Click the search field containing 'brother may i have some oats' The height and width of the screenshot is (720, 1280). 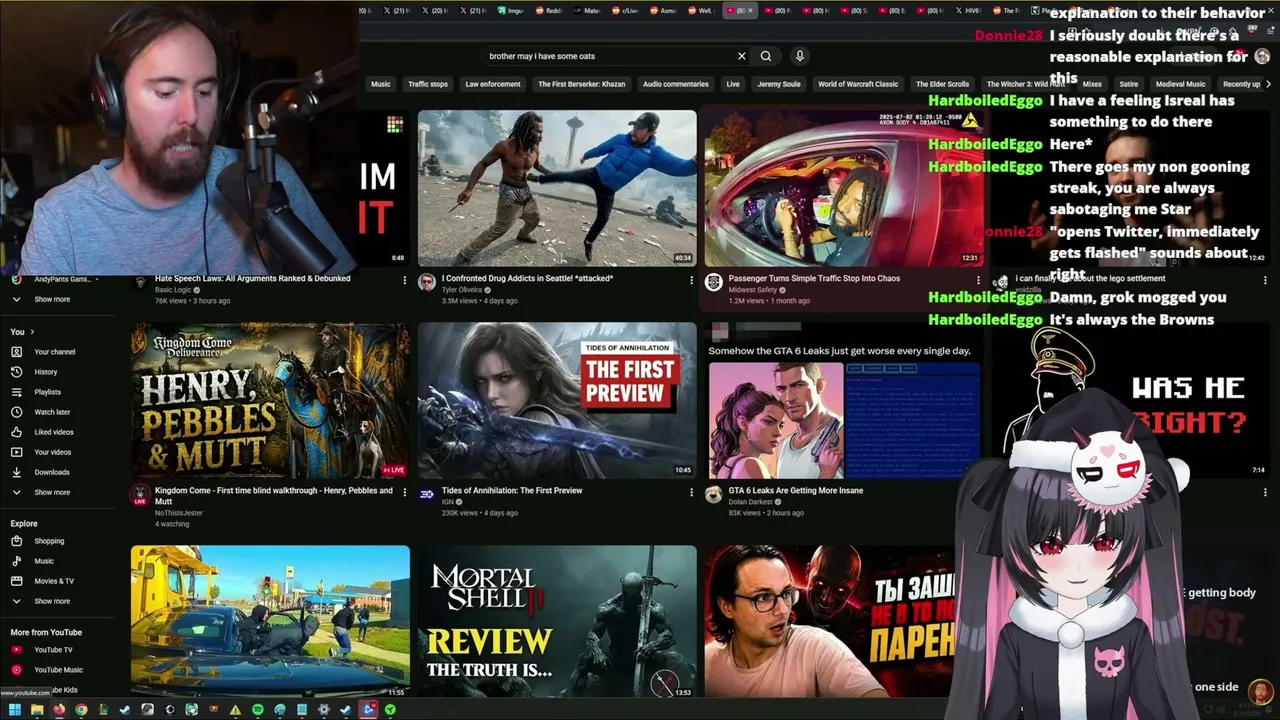[607, 56]
